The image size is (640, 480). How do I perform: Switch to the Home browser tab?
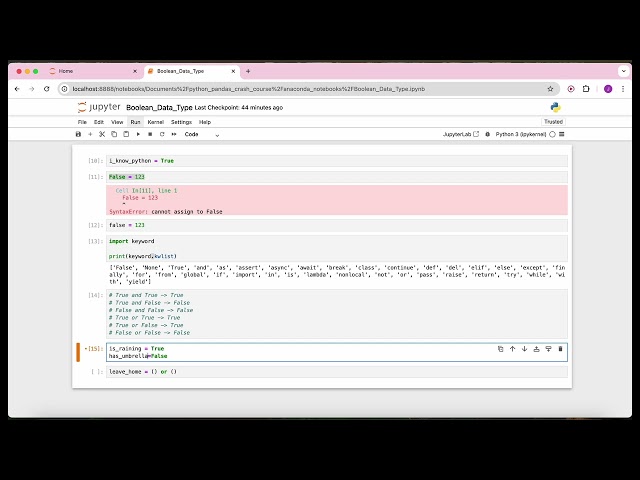[93, 71]
